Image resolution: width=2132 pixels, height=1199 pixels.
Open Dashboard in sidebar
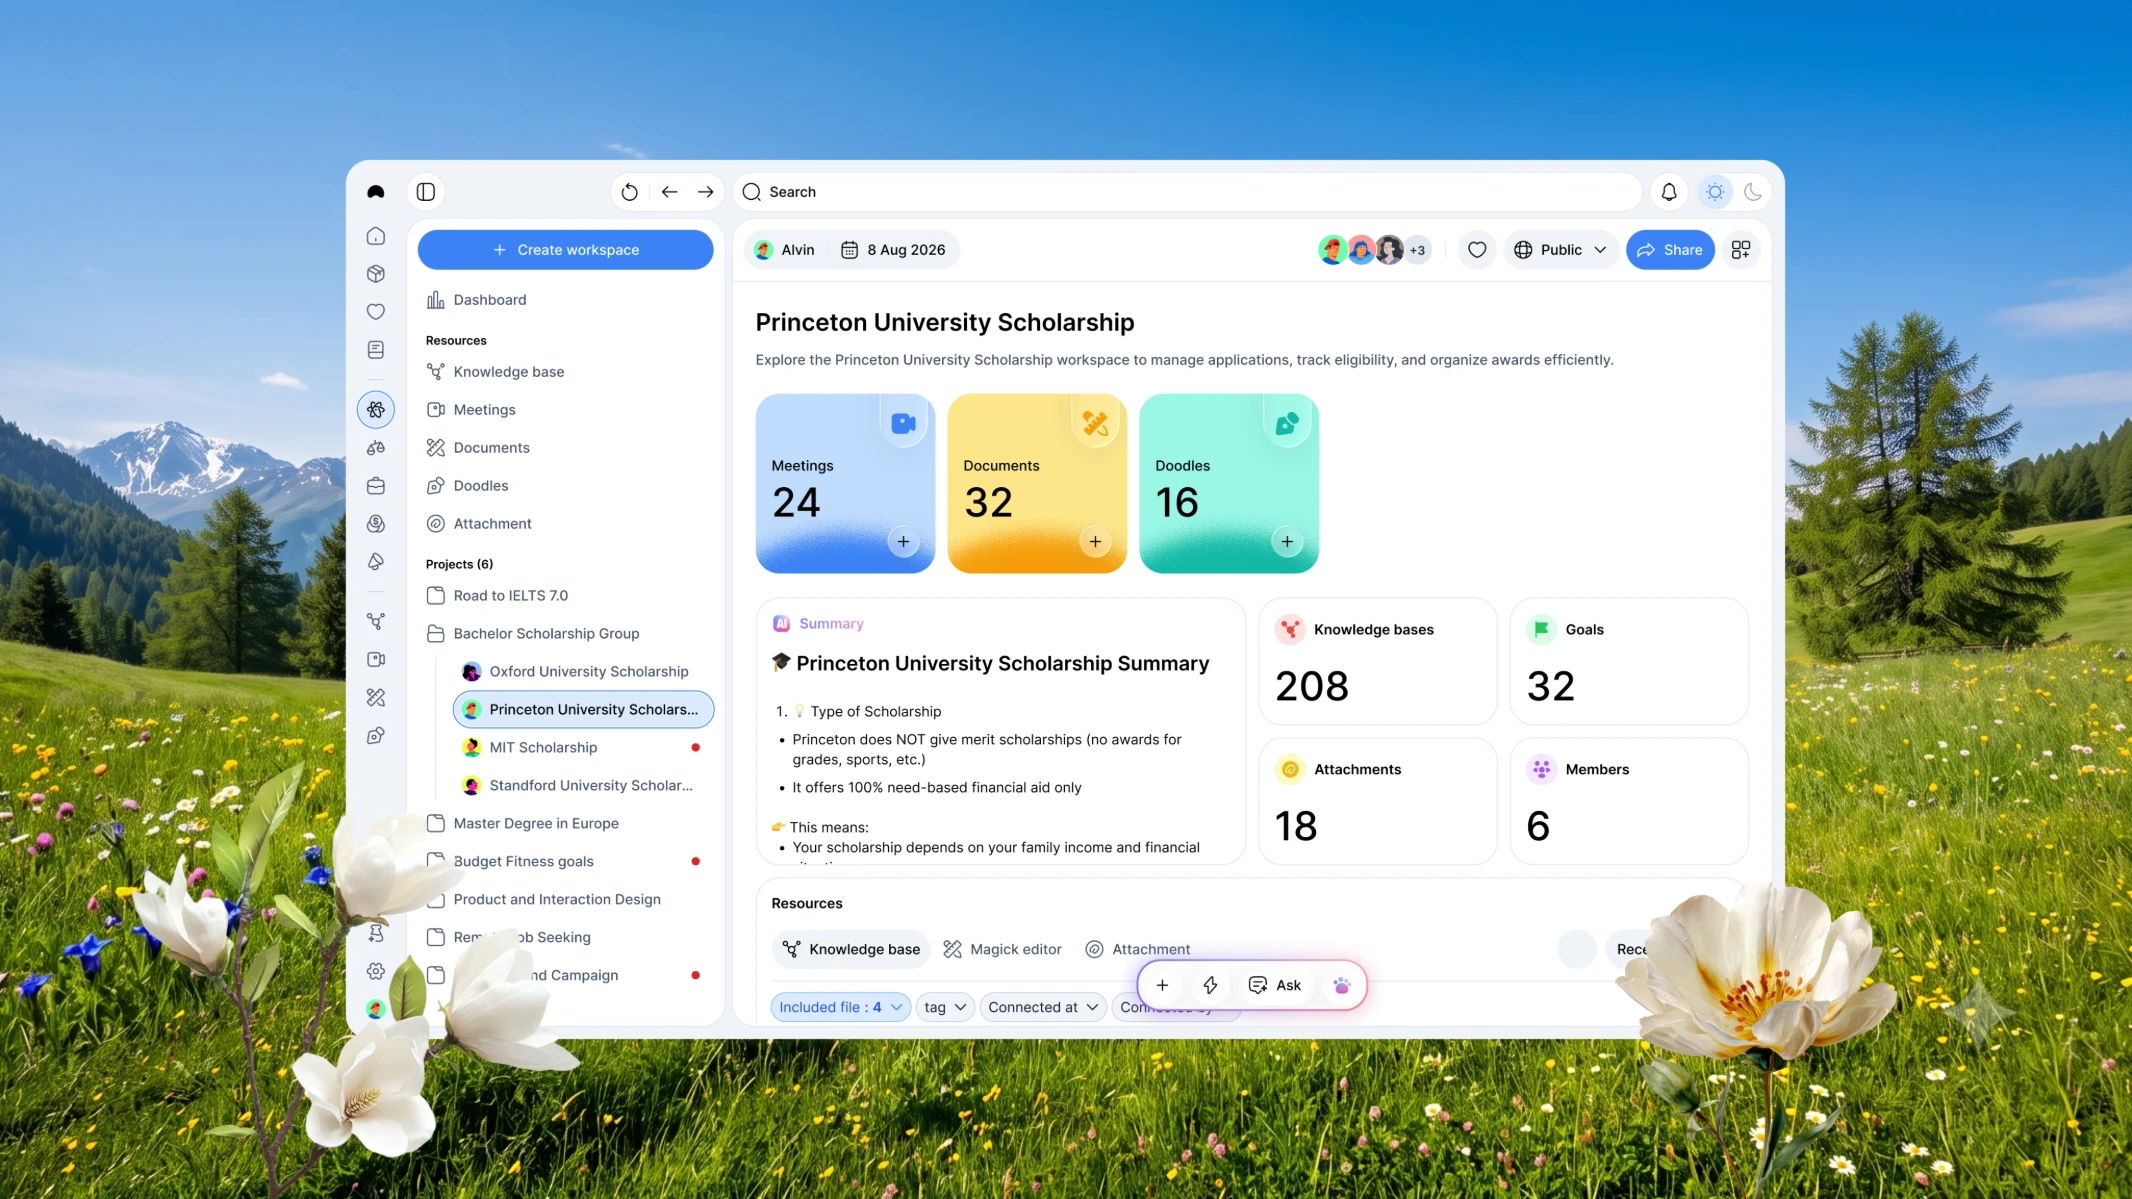tap(565, 300)
